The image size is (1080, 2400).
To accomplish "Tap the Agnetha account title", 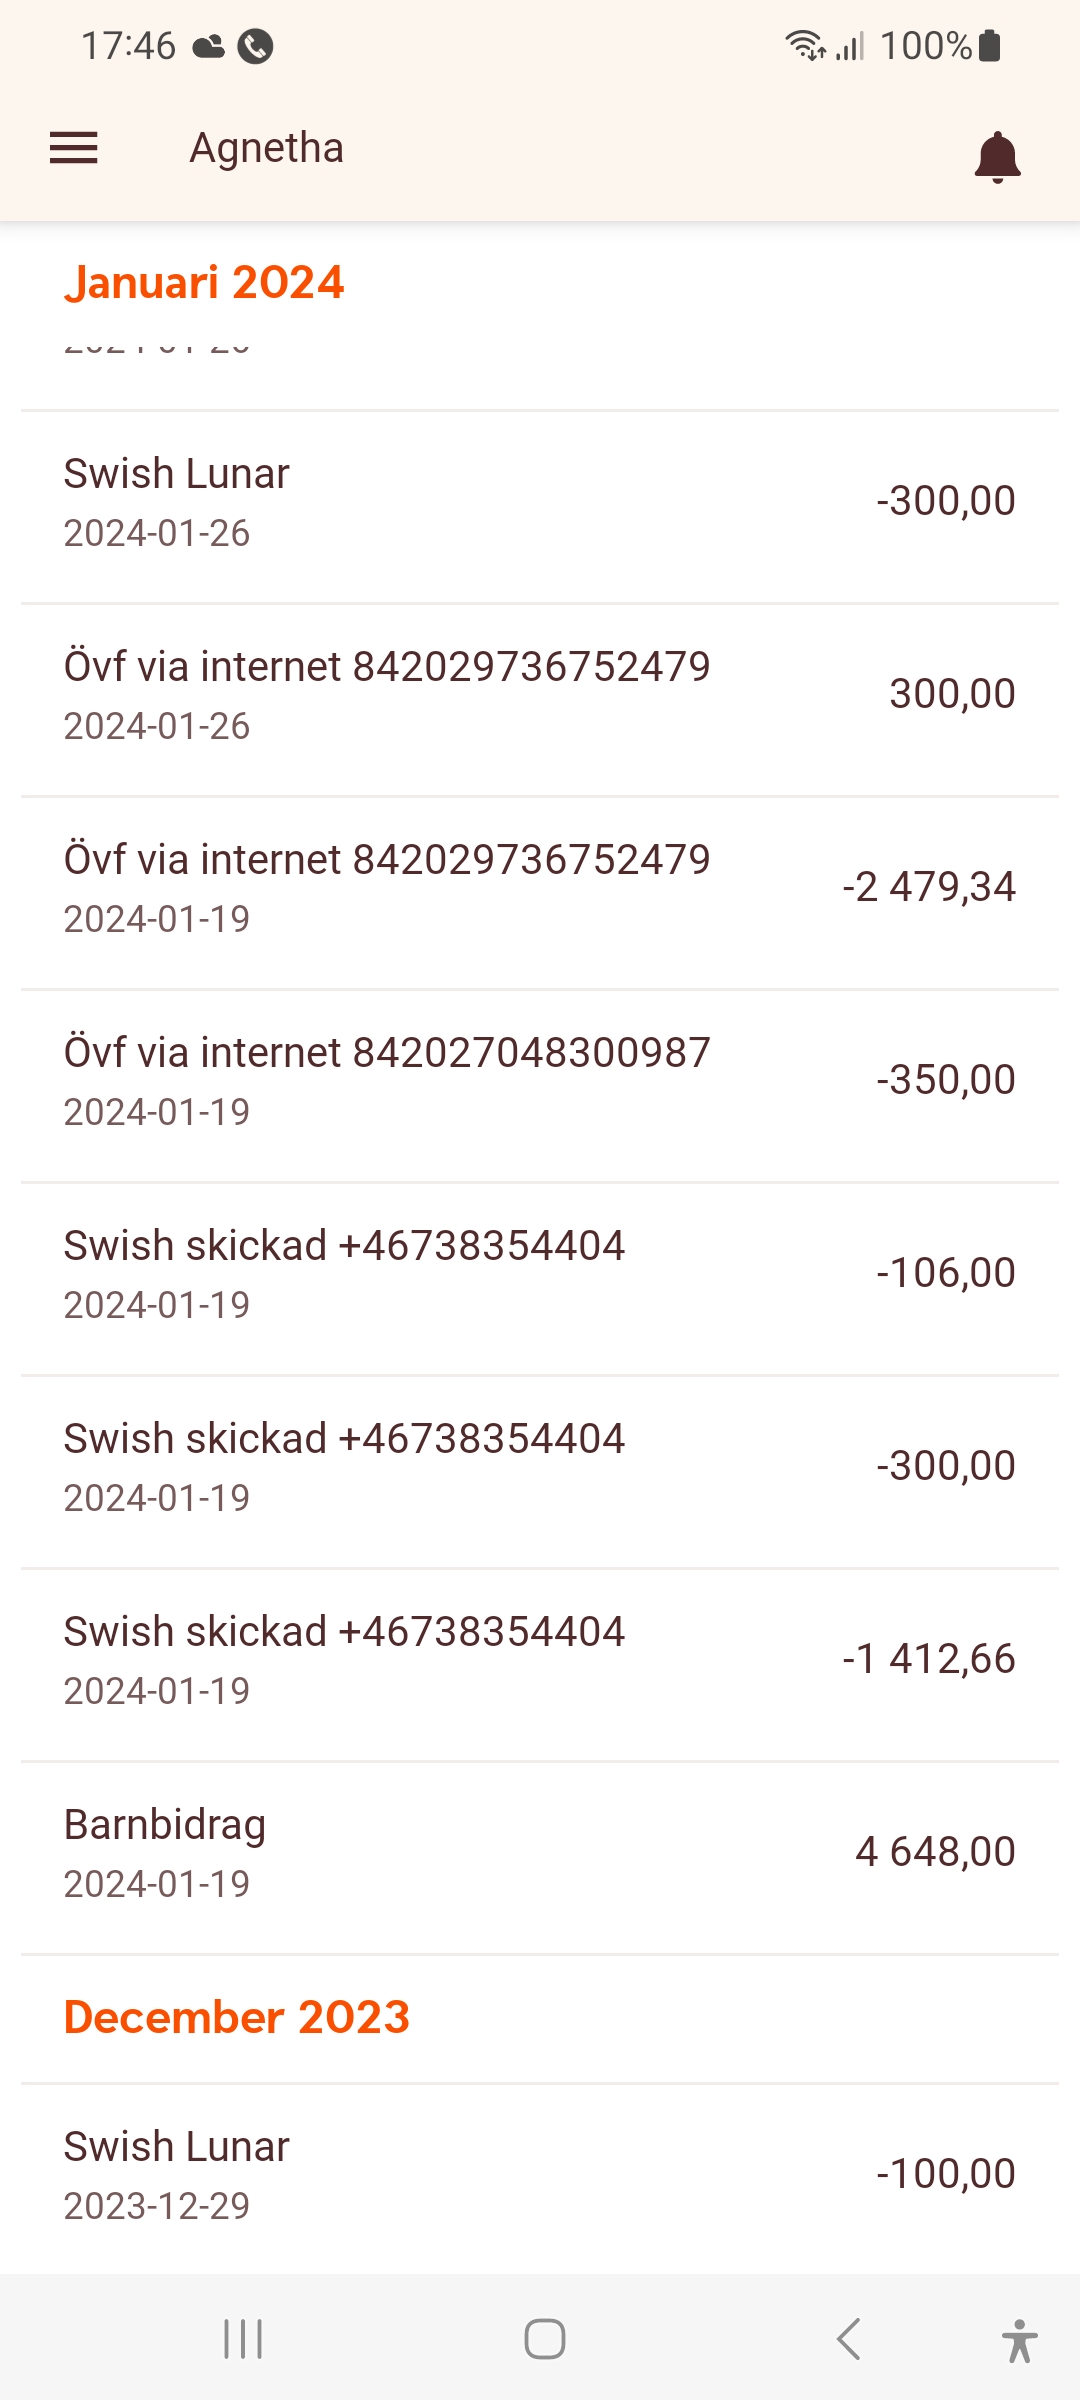I will click(x=267, y=148).
